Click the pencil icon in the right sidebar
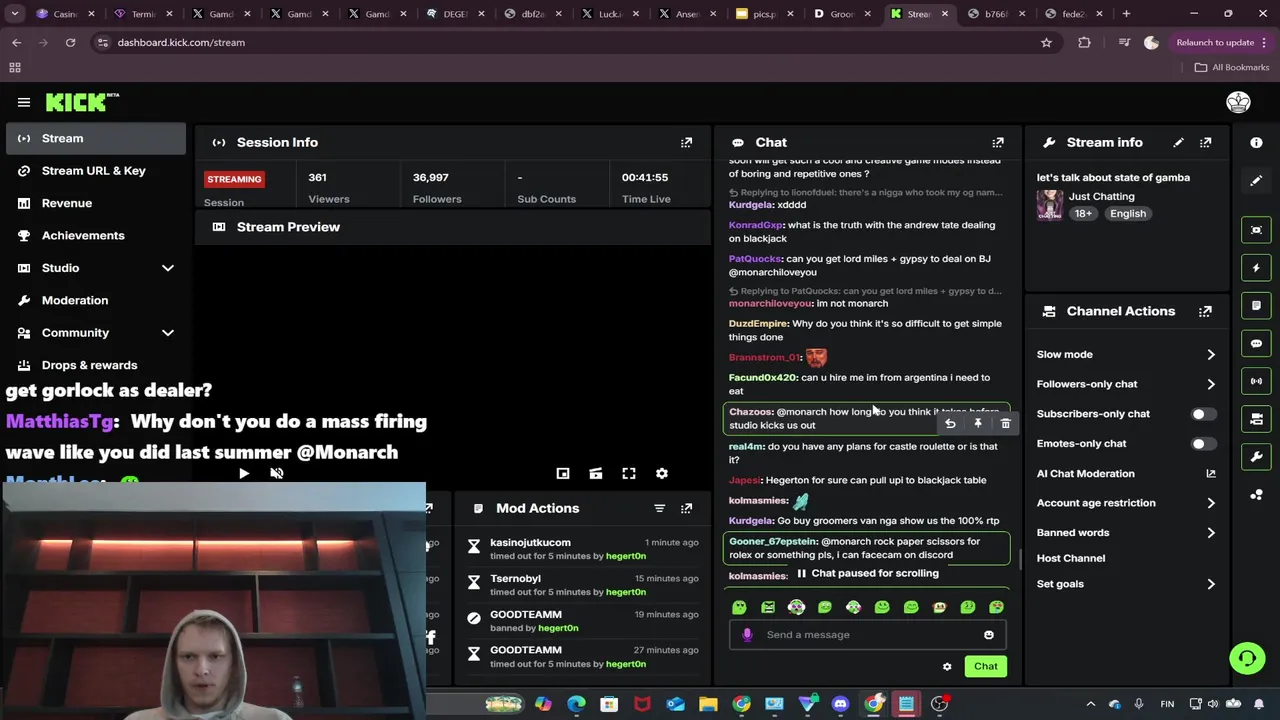The image size is (1280, 720). coord(1256,181)
